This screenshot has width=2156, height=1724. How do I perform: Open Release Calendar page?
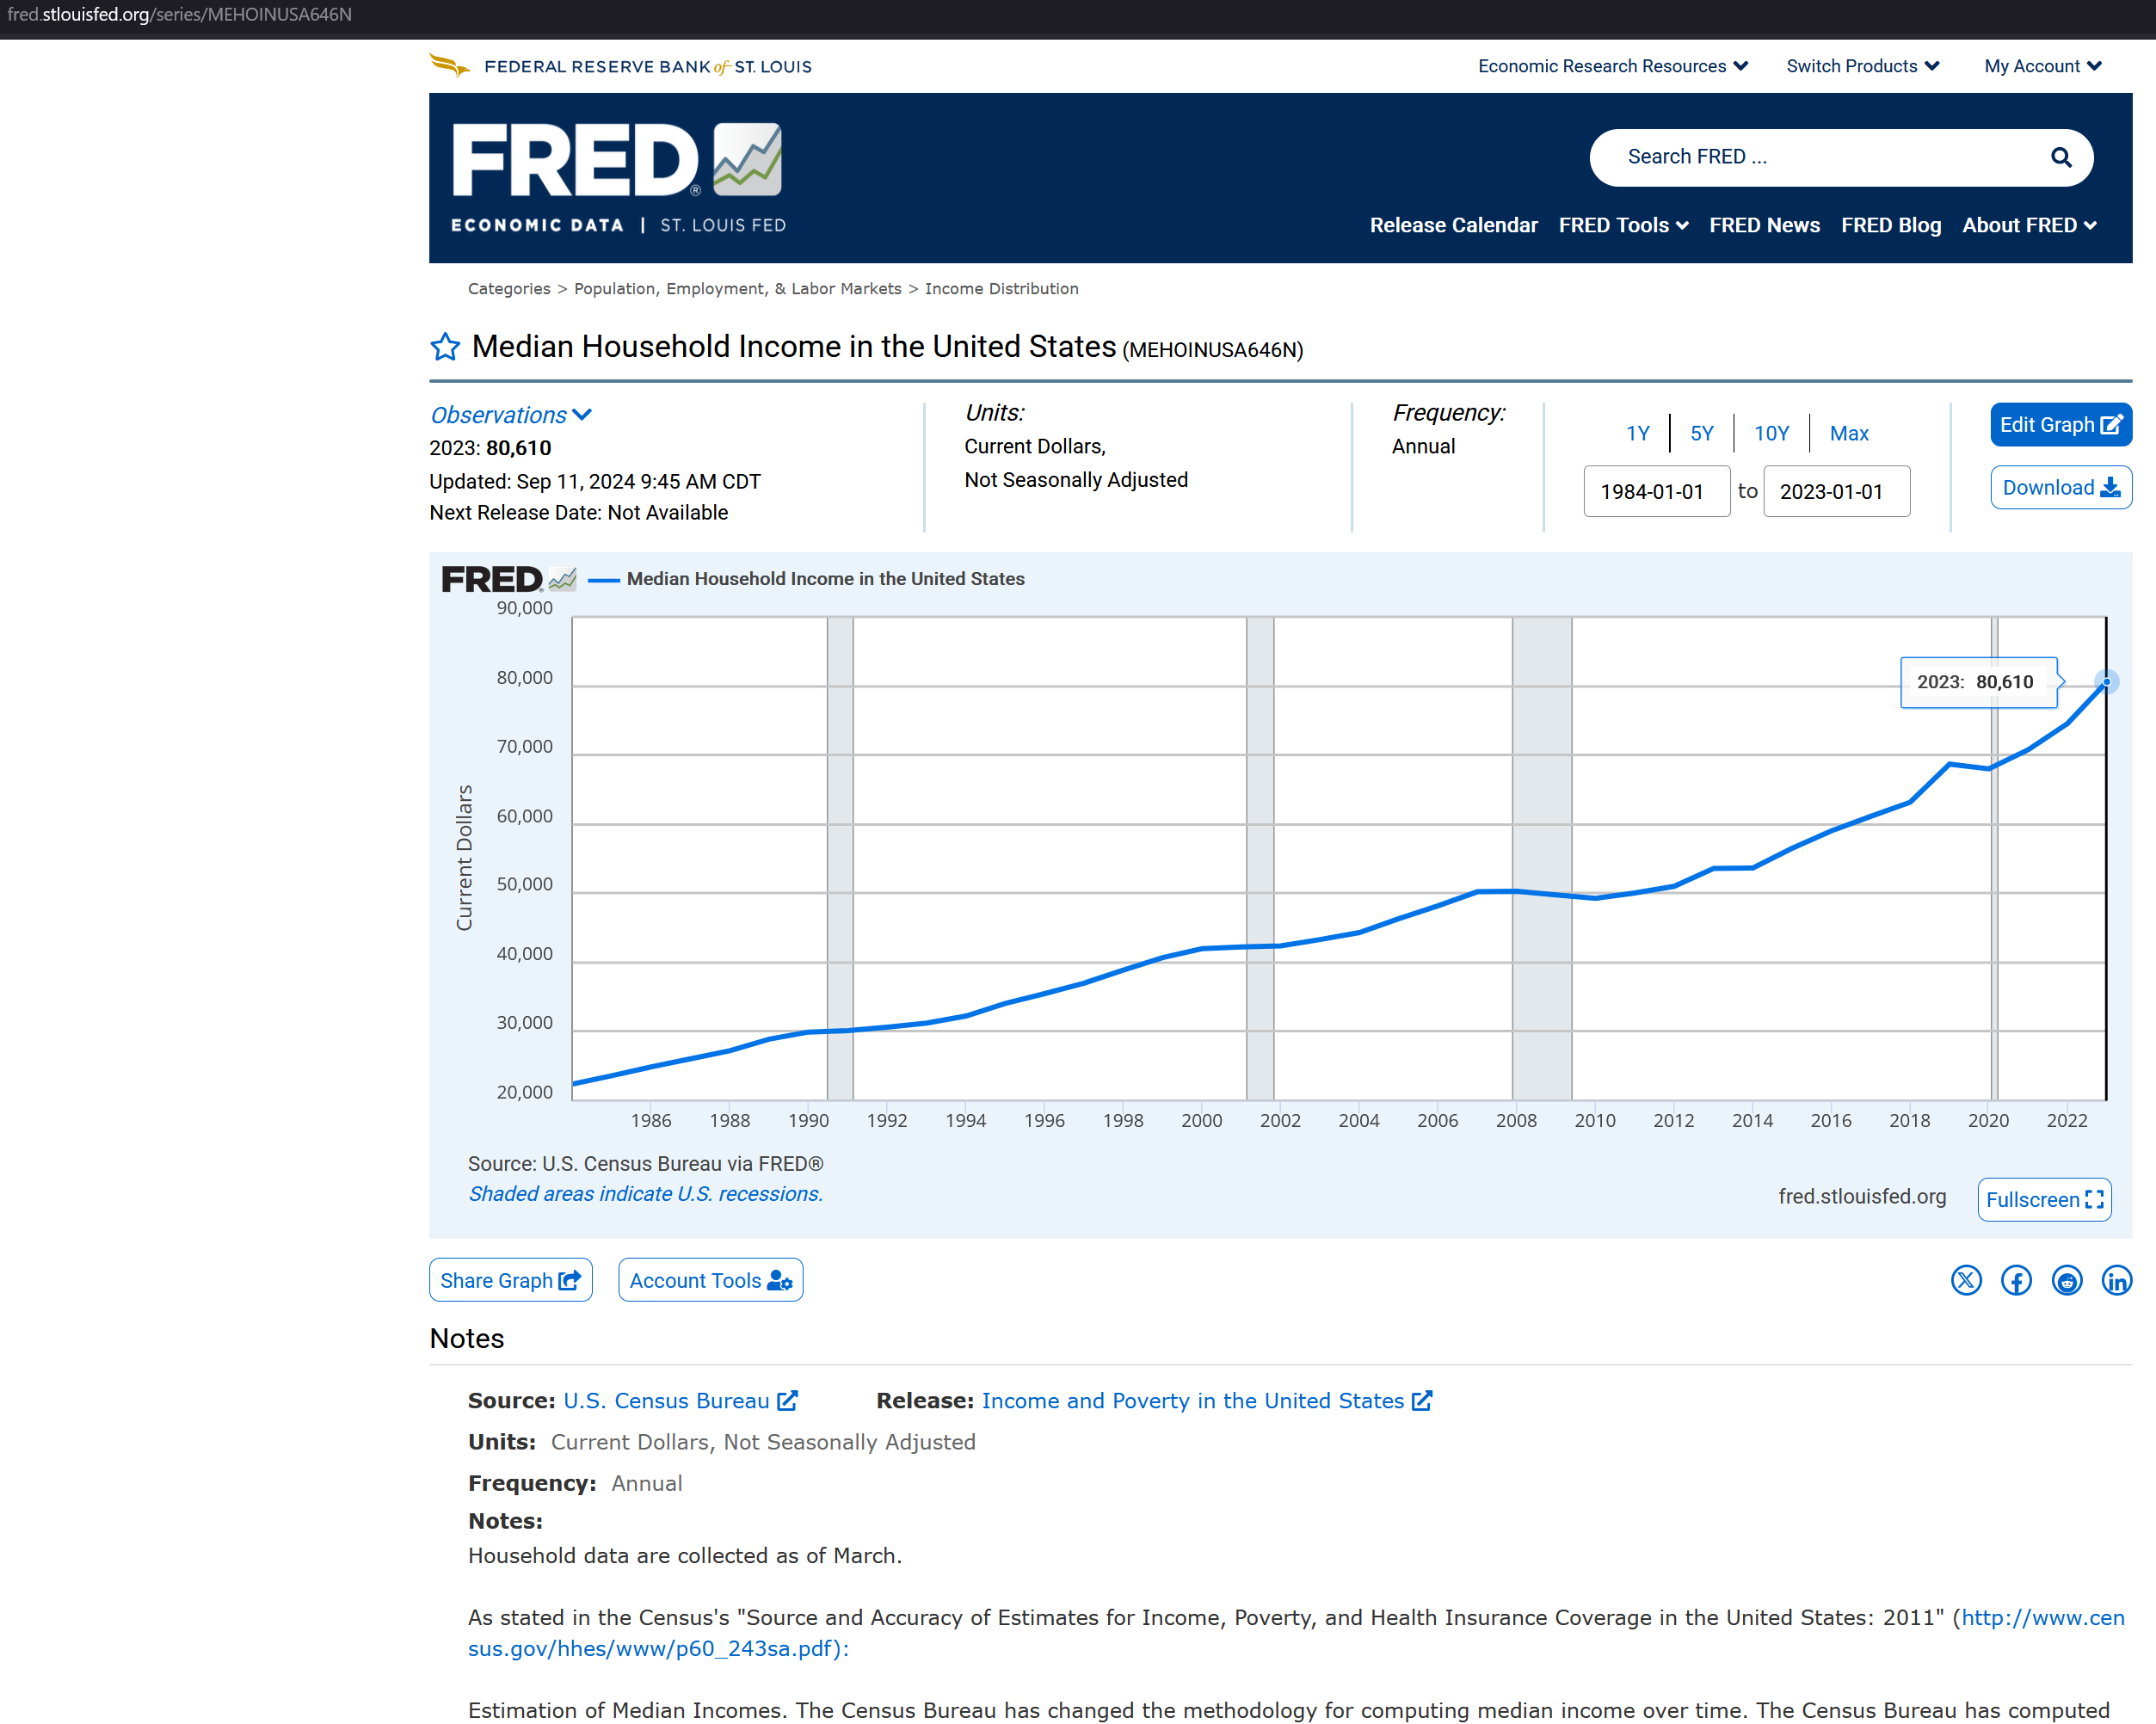pos(1453,225)
